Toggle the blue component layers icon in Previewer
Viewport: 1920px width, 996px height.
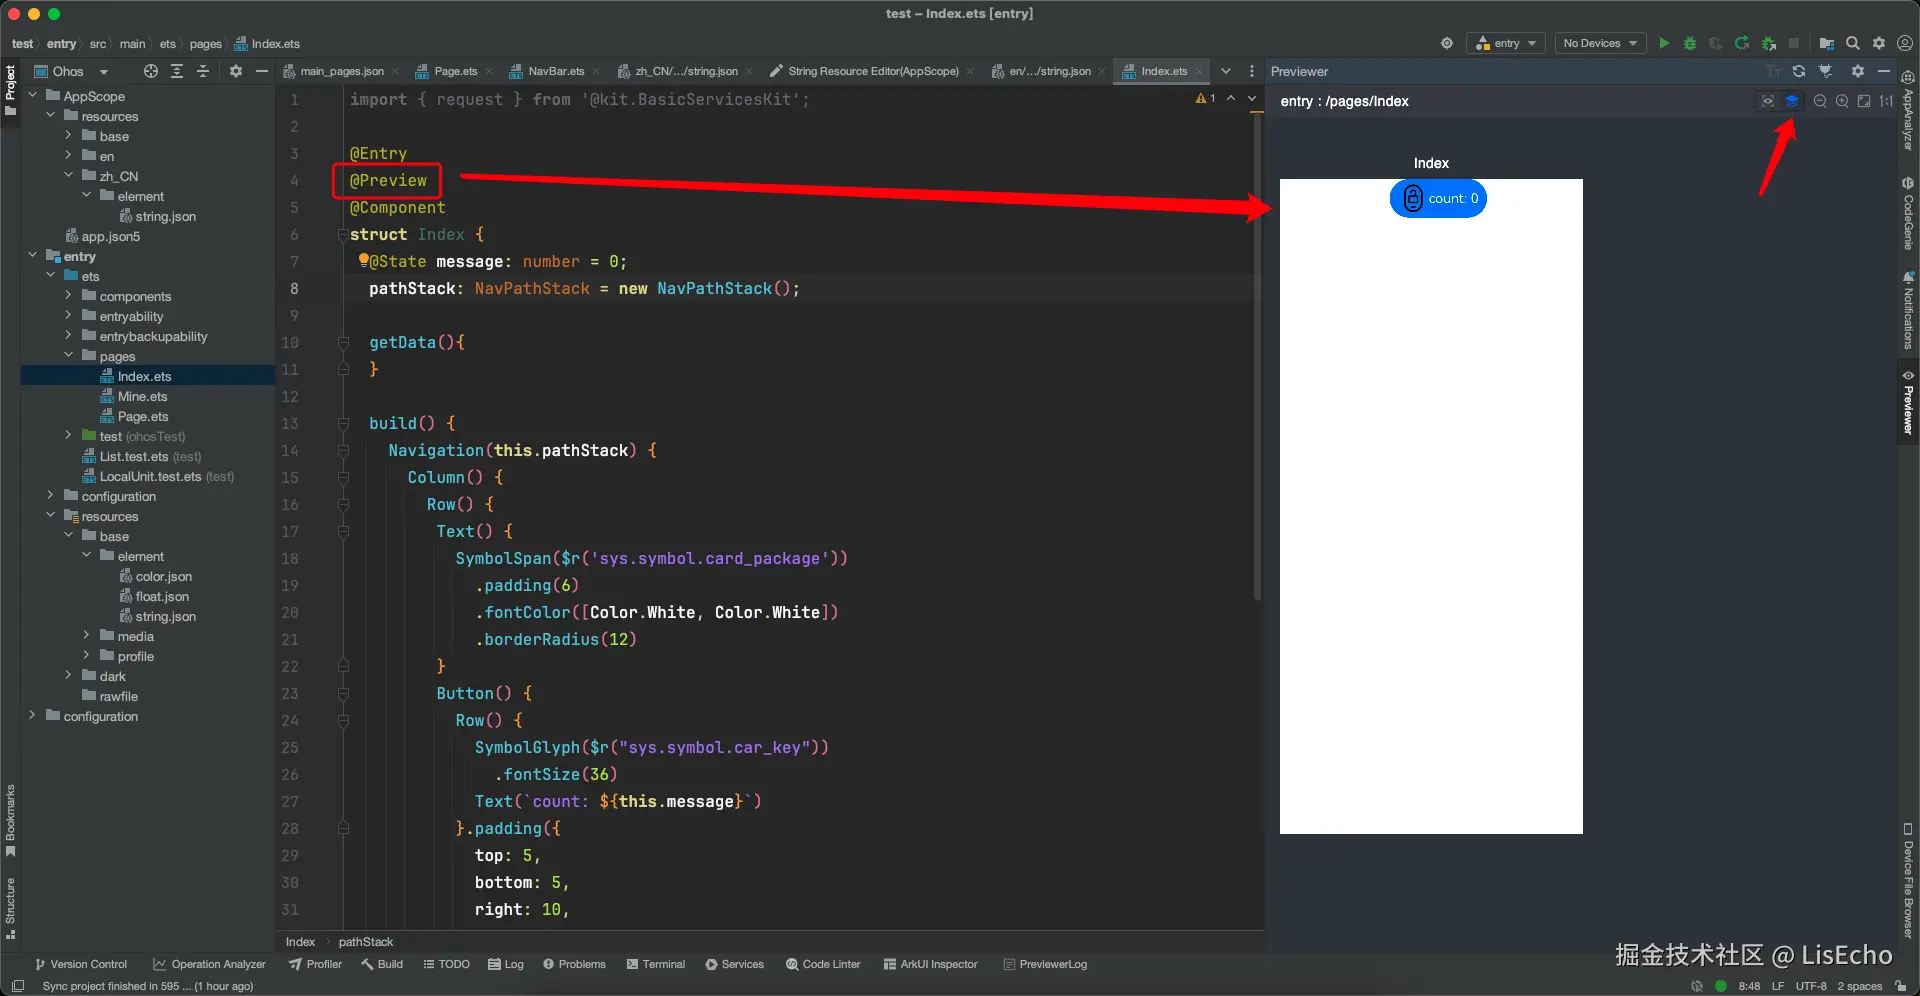(x=1792, y=101)
